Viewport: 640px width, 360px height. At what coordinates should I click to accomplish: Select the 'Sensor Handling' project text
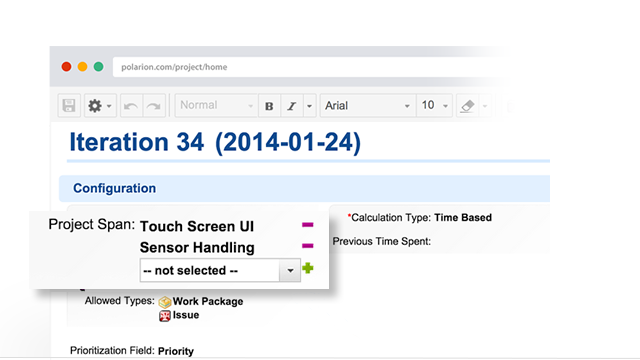click(197, 247)
